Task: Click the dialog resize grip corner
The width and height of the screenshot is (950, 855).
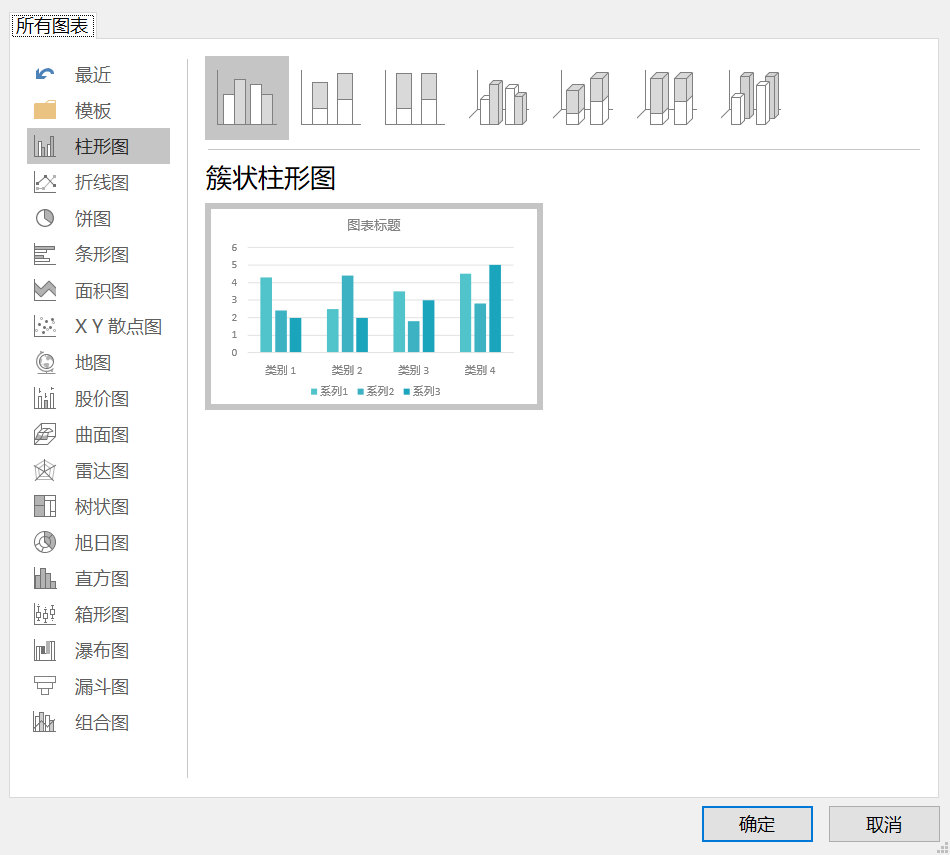Action: click(x=943, y=847)
